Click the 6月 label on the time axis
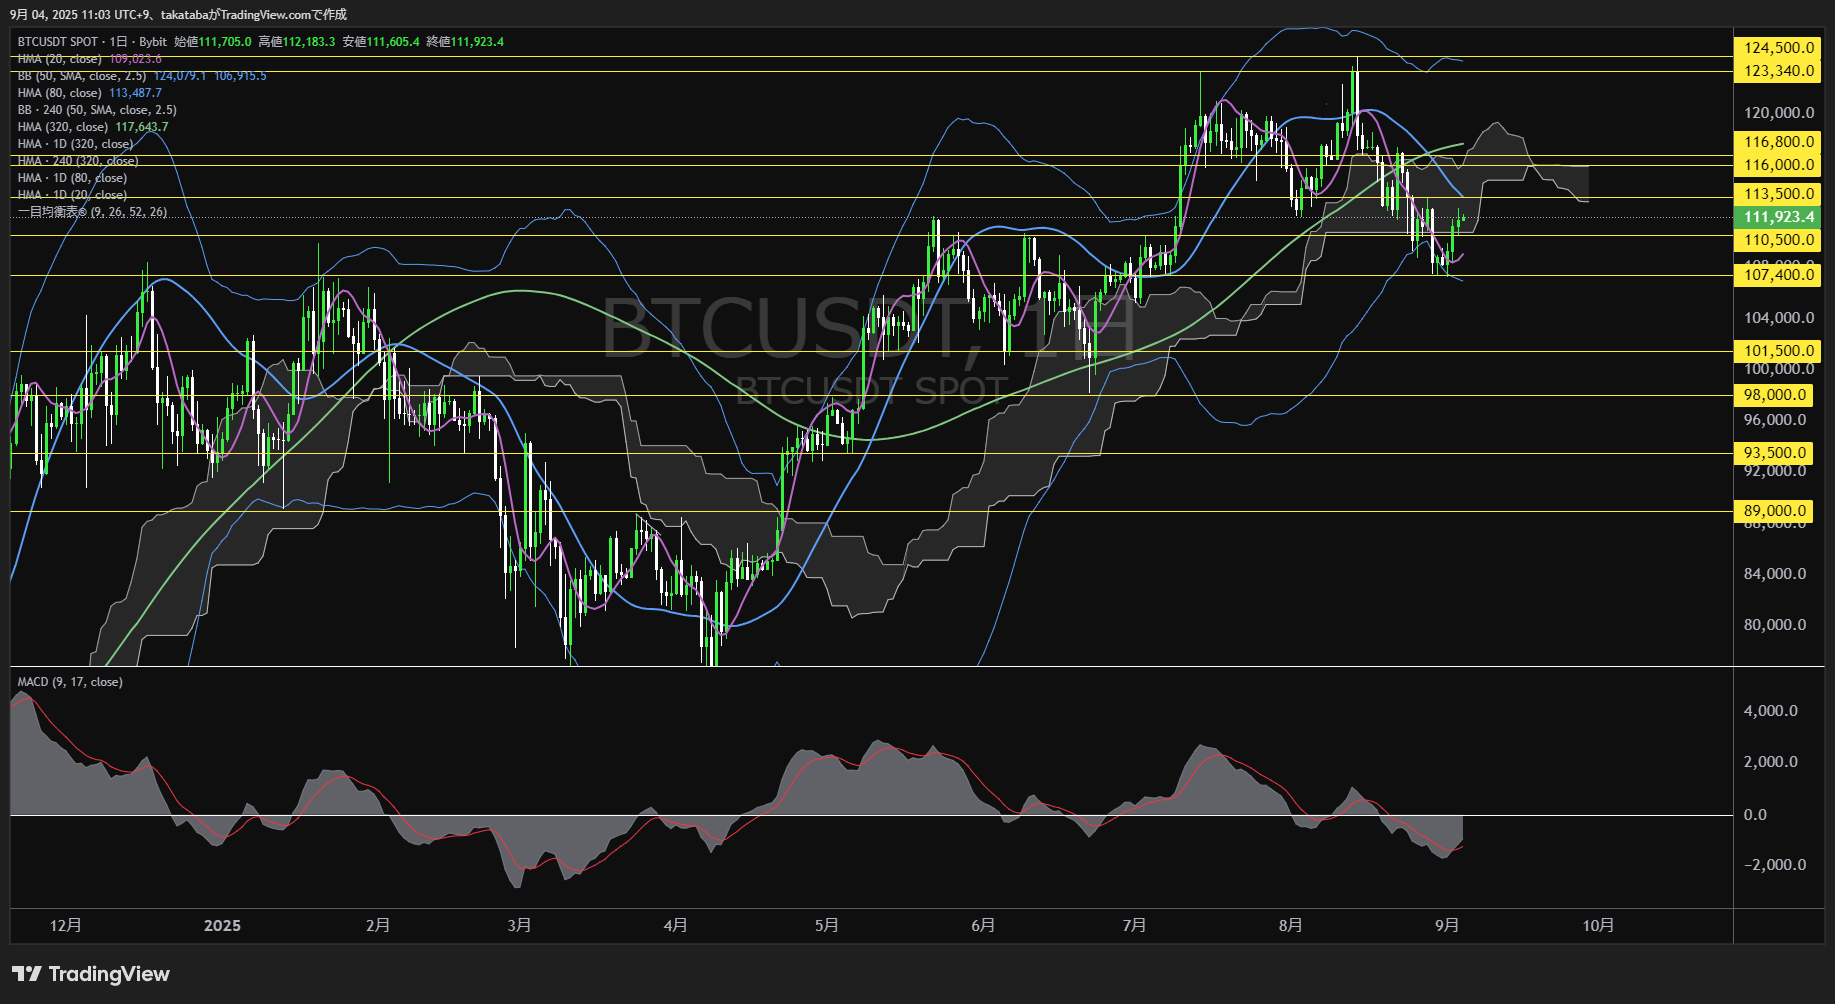The width and height of the screenshot is (1835, 1004). (x=982, y=926)
